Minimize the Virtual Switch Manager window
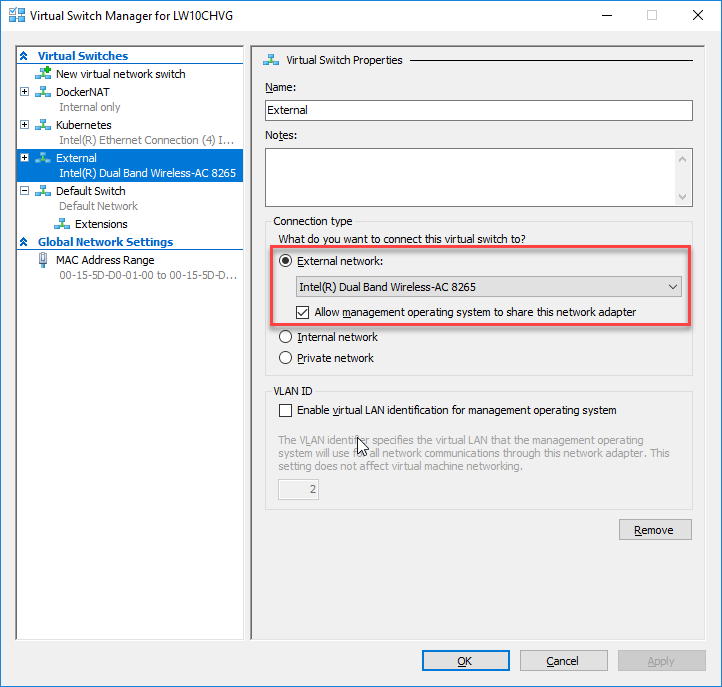This screenshot has height=687, width=722. (607, 15)
